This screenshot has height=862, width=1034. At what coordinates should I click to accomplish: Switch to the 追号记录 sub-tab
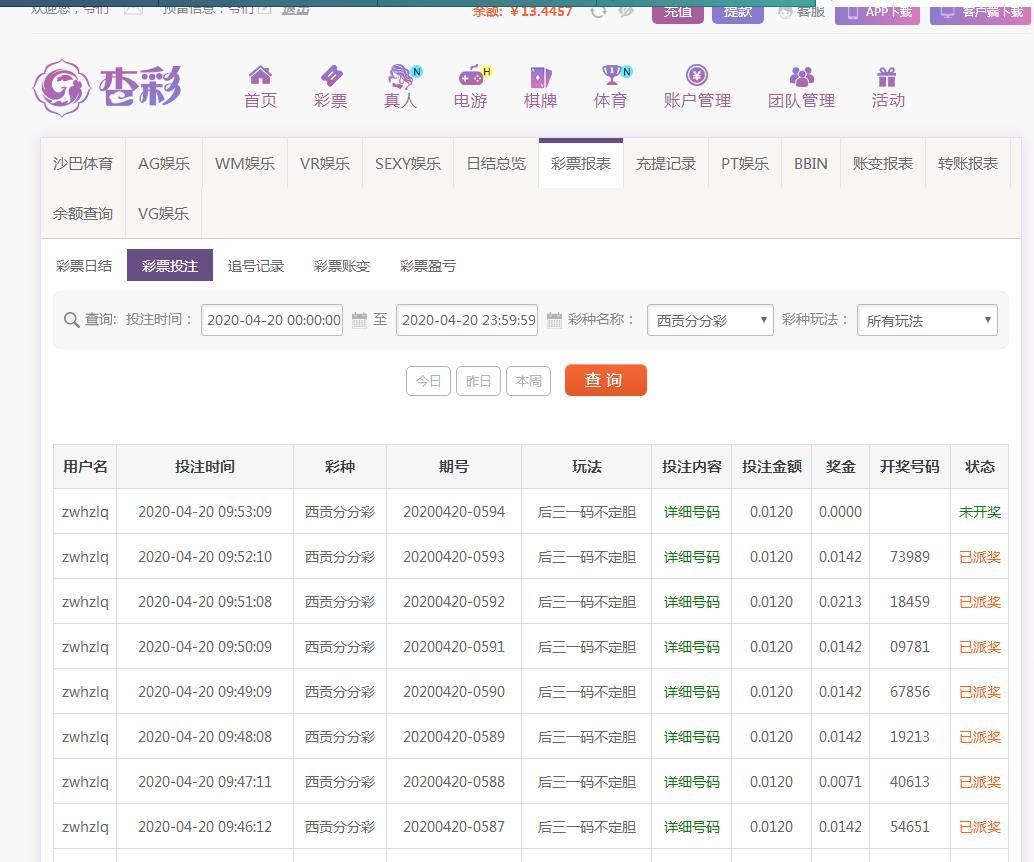256,266
